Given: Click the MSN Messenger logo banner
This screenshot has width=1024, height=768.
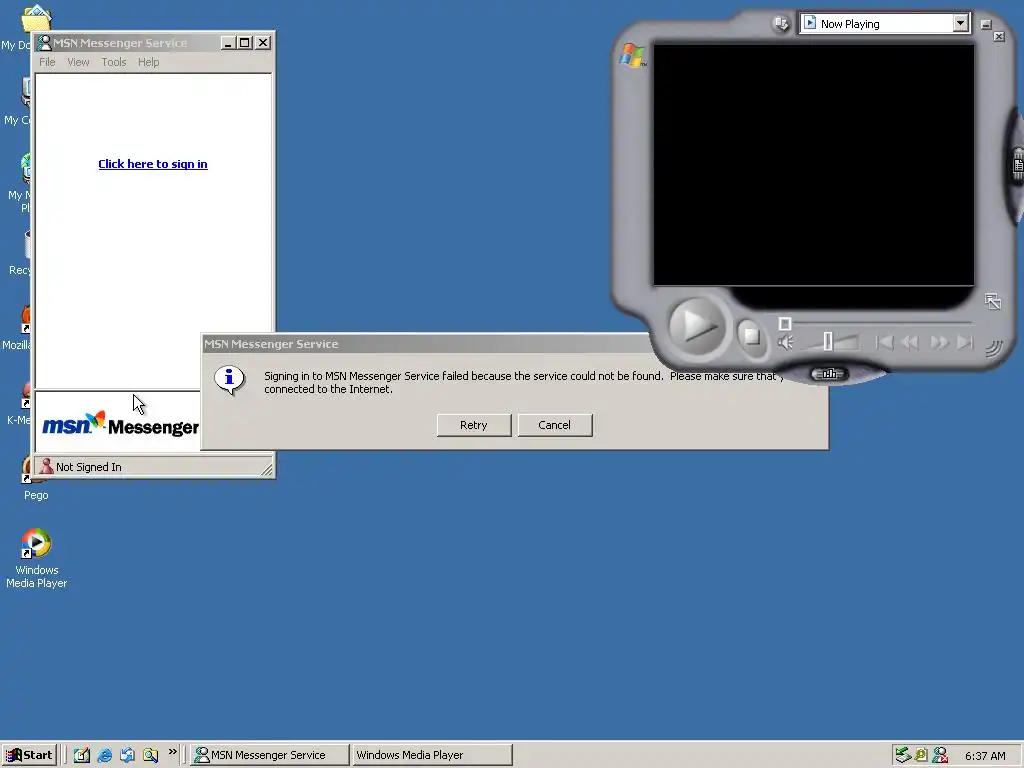Looking at the screenshot, I should click(x=120, y=425).
